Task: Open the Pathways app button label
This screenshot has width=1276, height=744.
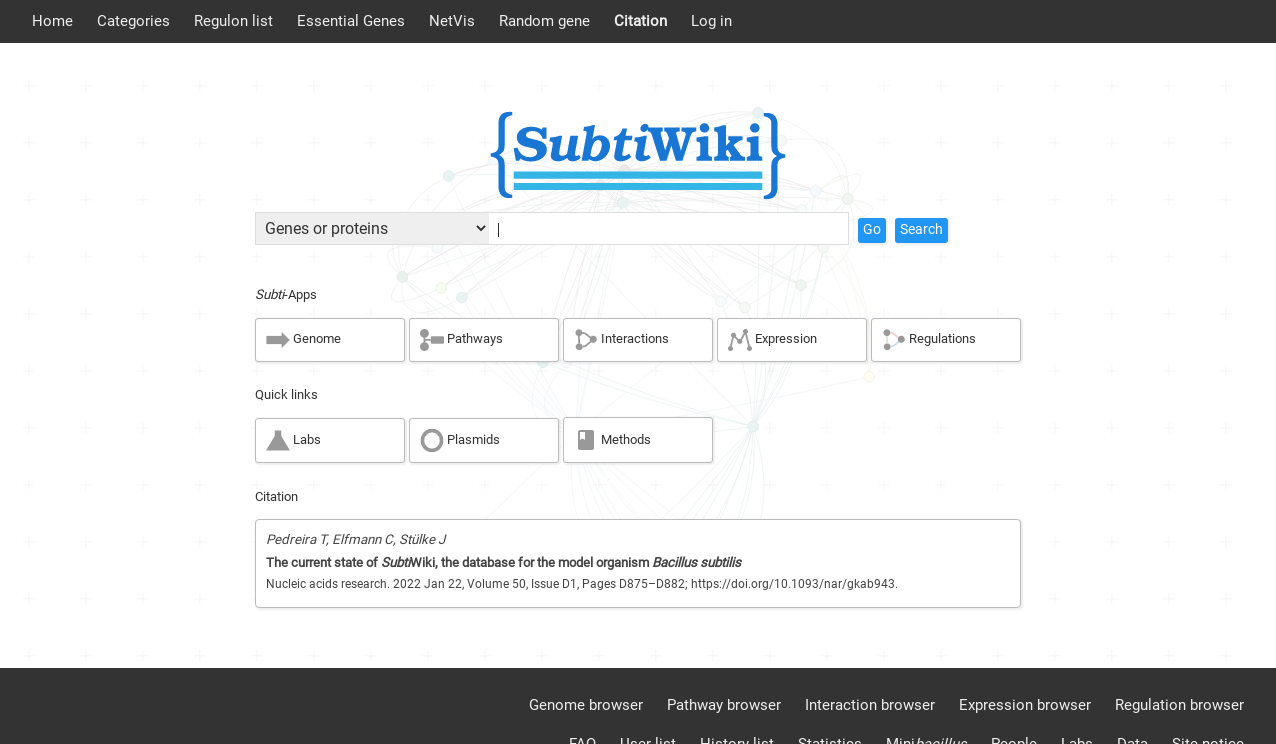Action: tap(475, 339)
